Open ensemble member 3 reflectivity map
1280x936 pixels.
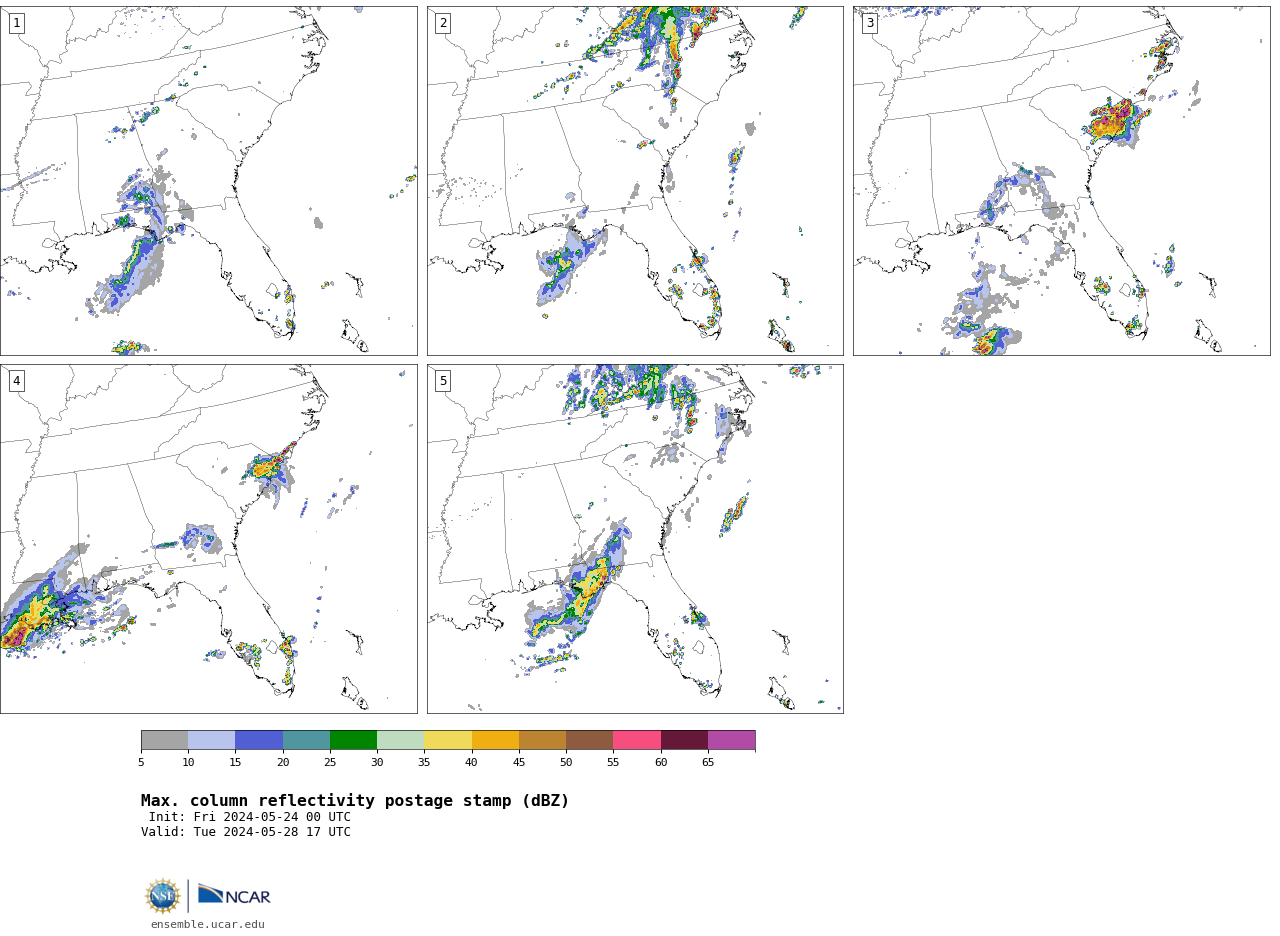(x=1061, y=181)
